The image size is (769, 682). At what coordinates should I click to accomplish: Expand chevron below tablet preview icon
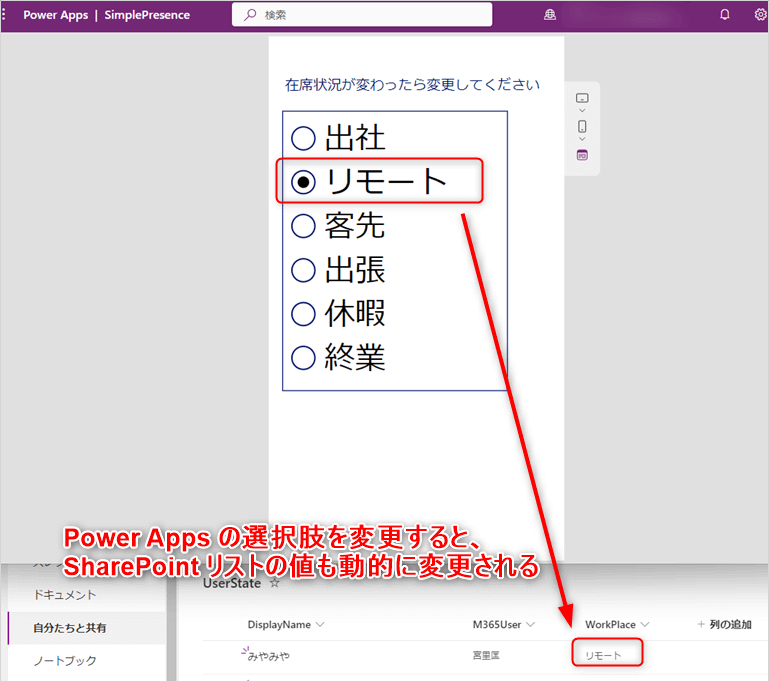pyautogui.click(x=582, y=111)
